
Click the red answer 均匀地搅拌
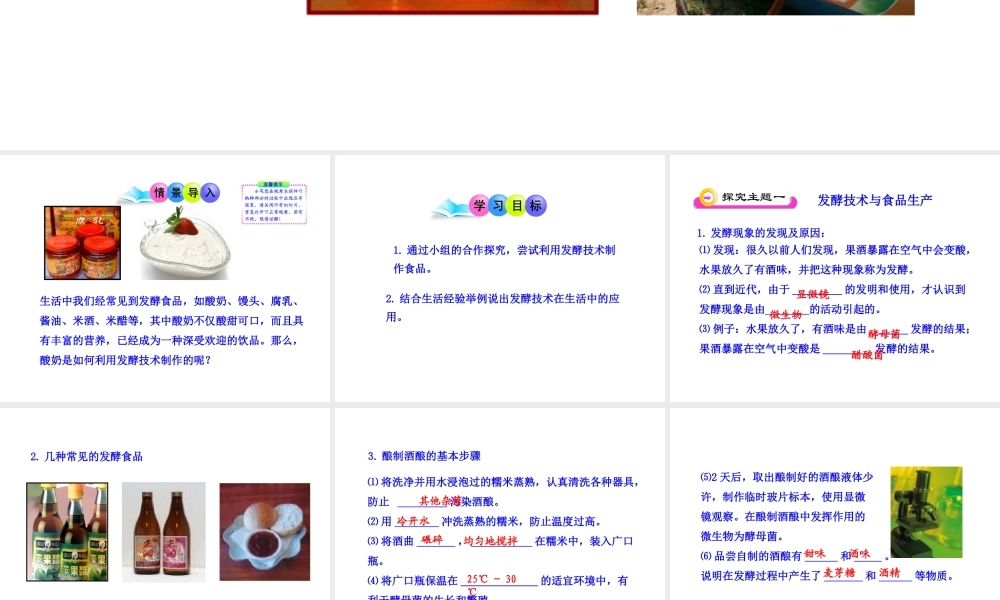(x=490, y=541)
